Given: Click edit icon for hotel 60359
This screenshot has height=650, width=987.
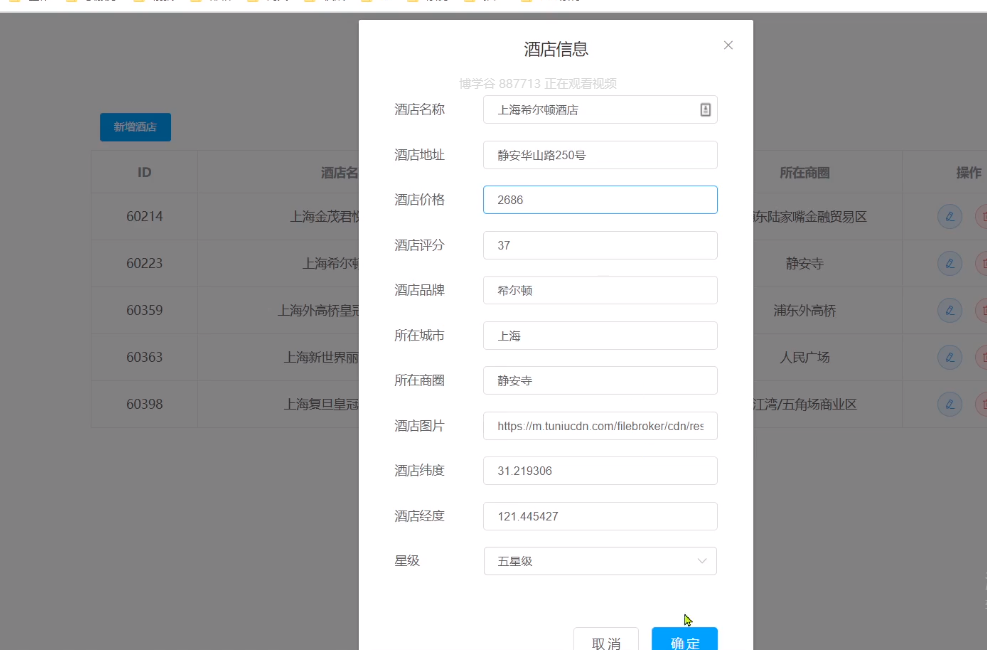Looking at the screenshot, I should 949,310.
